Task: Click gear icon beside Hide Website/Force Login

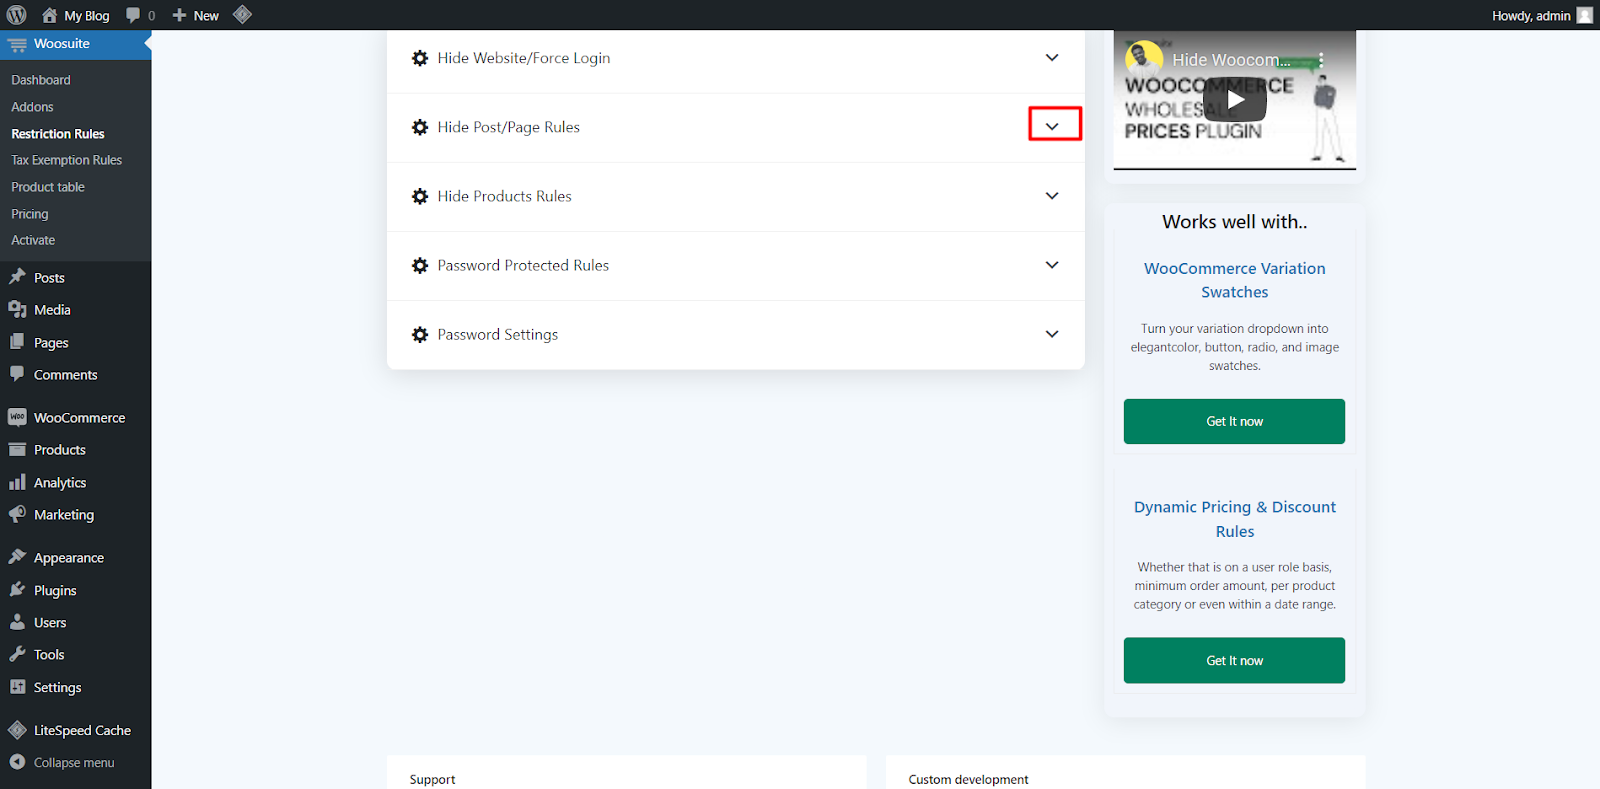Action: (x=420, y=58)
